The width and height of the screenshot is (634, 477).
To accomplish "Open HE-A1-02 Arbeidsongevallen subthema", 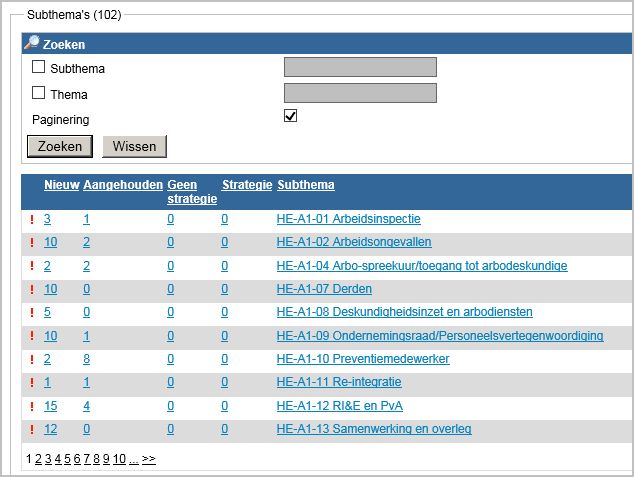I will coord(354,242).
